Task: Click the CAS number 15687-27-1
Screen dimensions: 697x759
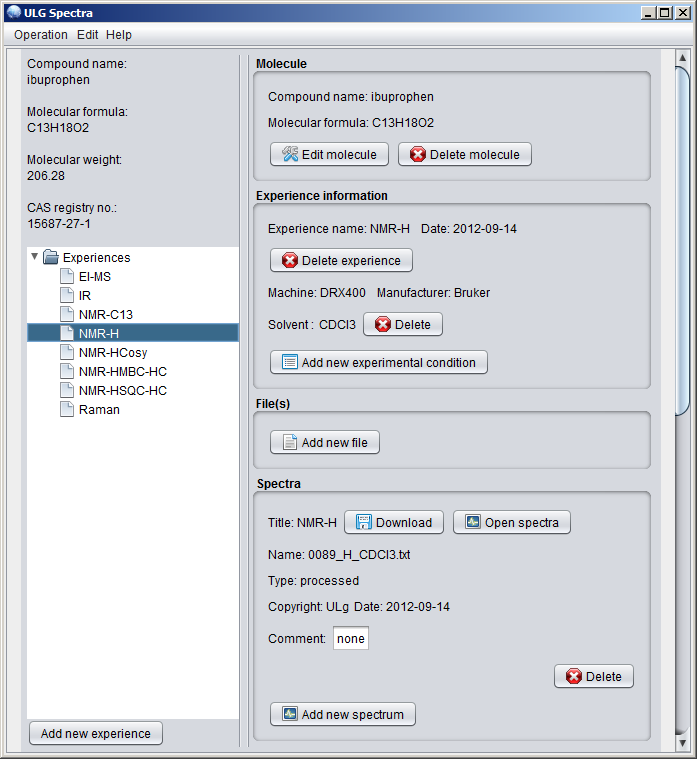Action: [x=59, y=224]
